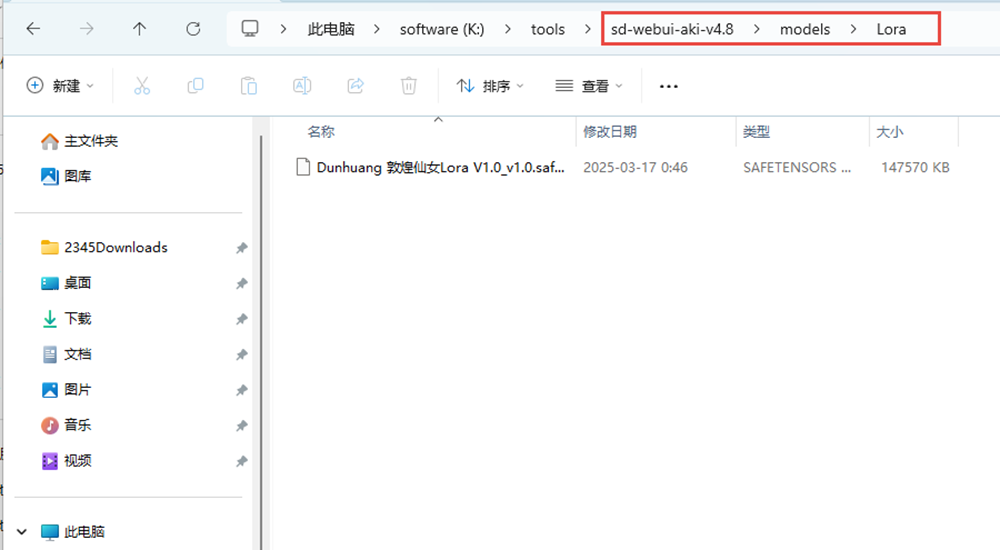Click the pin icon beside 桌面
The height and width of the screenshot is (550, 1000).
pyautogui.click(x=242, y=283)
